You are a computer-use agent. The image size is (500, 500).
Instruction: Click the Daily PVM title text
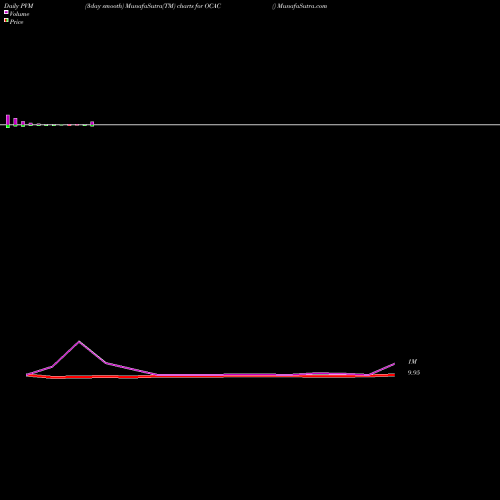(x=19, y=6)
